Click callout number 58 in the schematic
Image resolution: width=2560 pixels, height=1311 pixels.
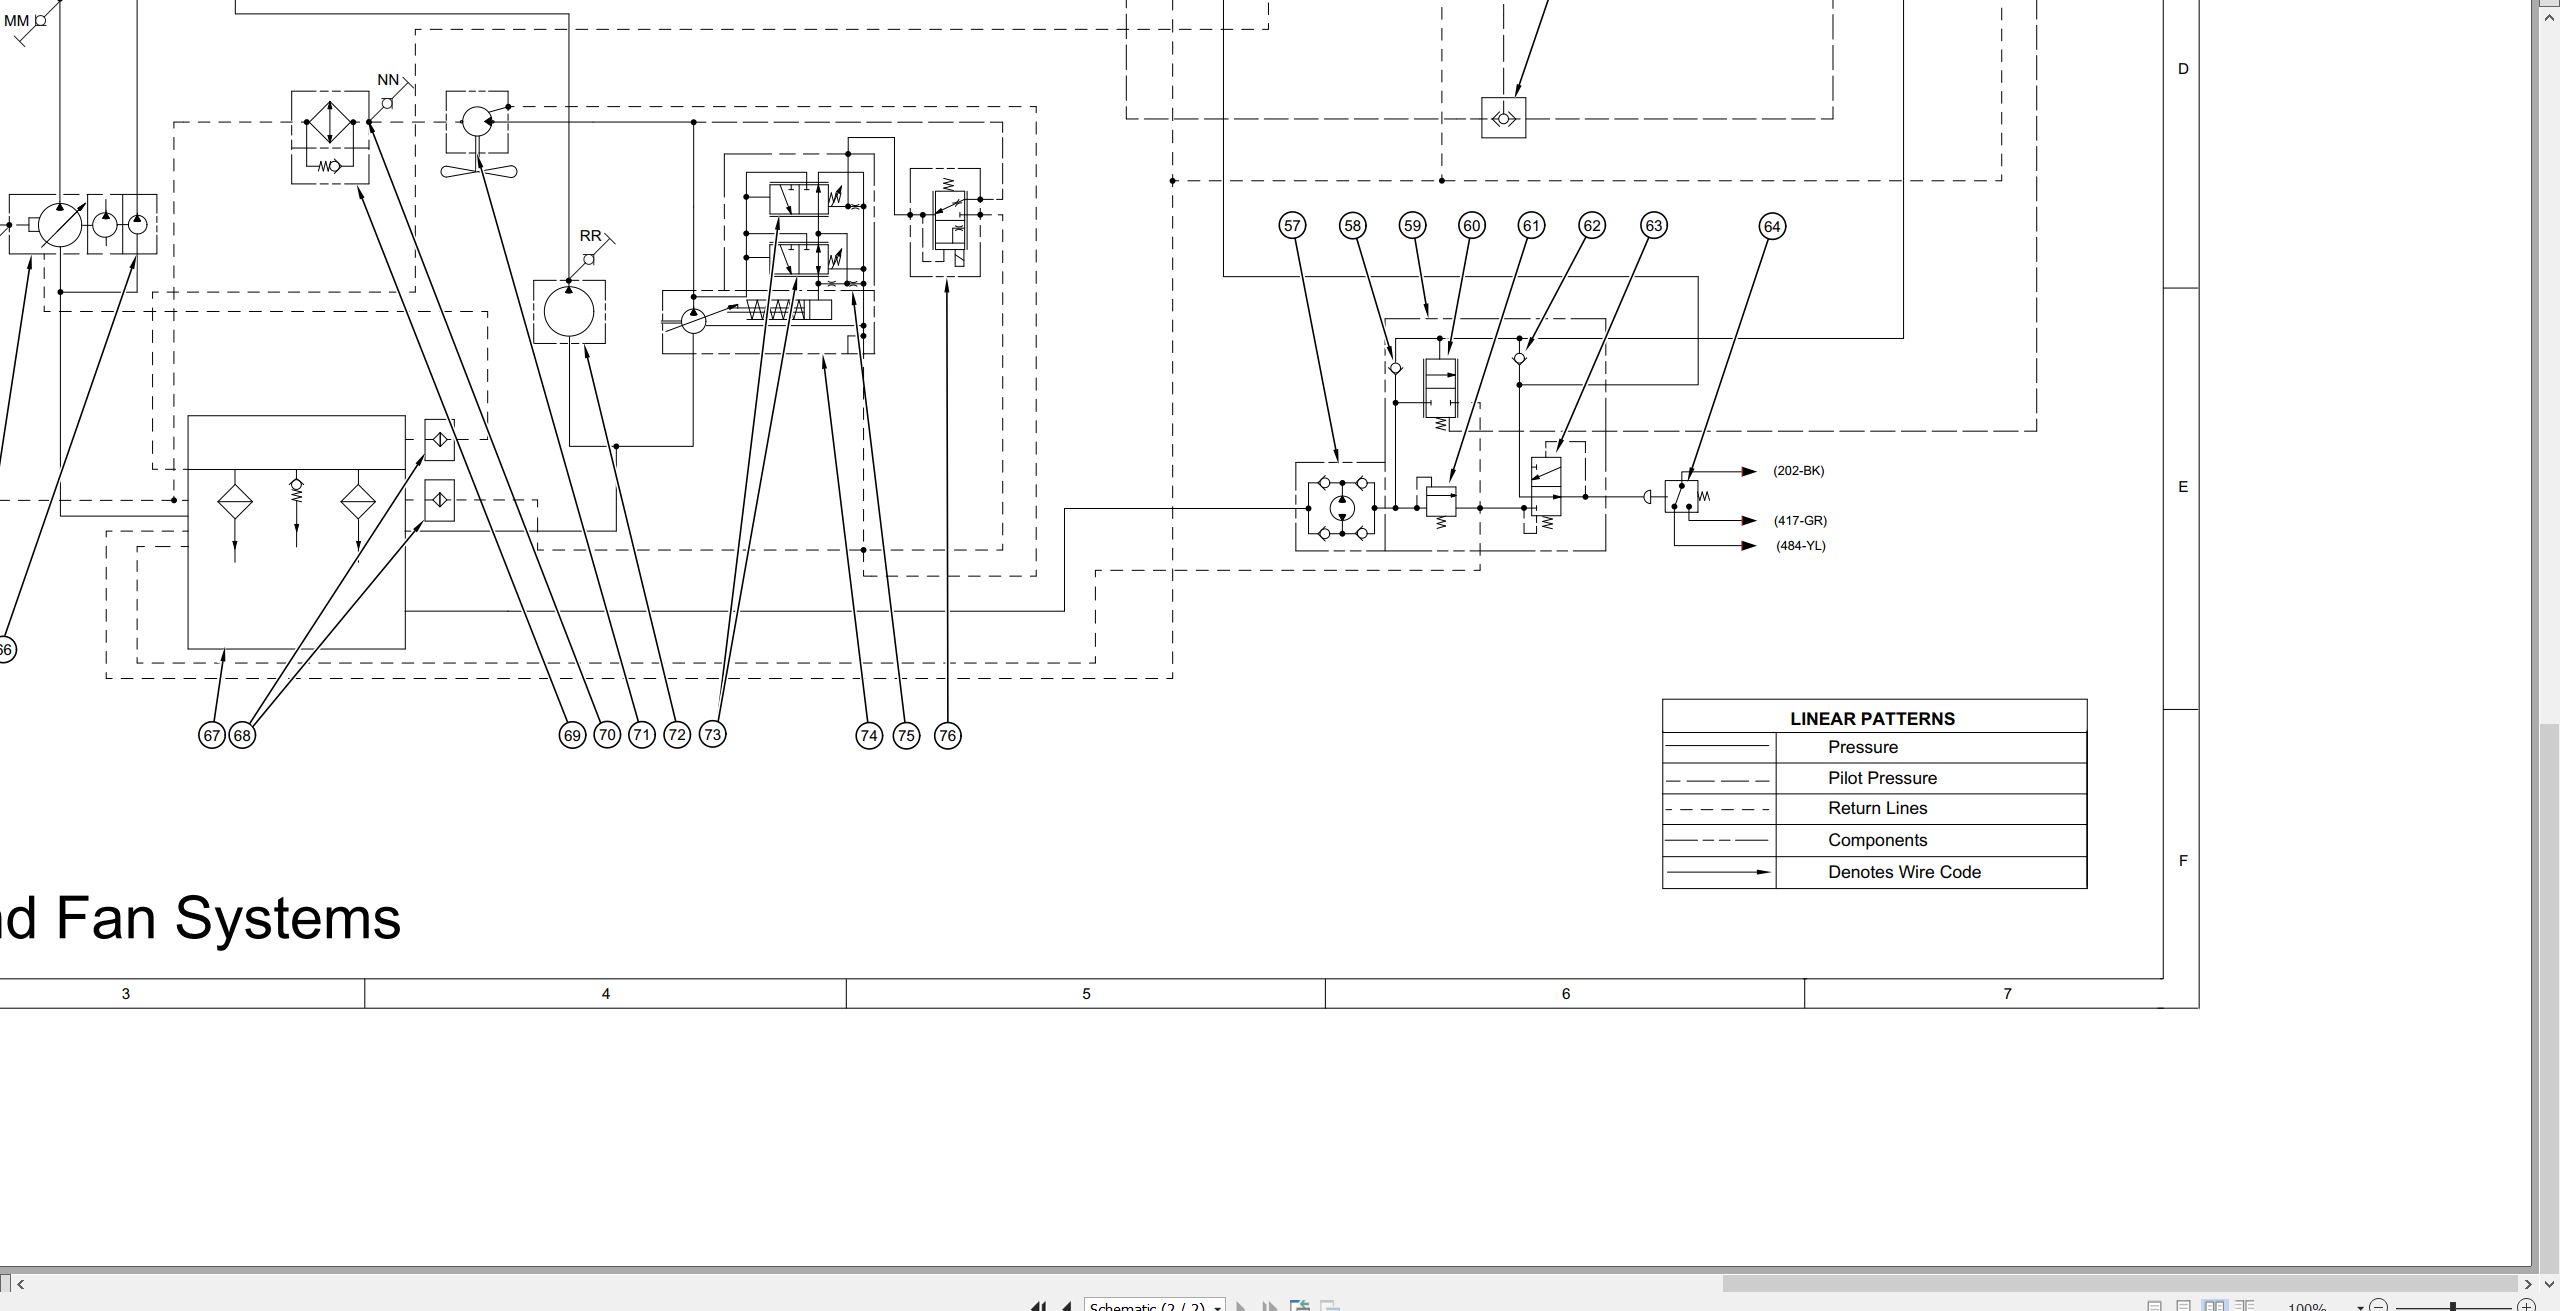pos(1353,226)
